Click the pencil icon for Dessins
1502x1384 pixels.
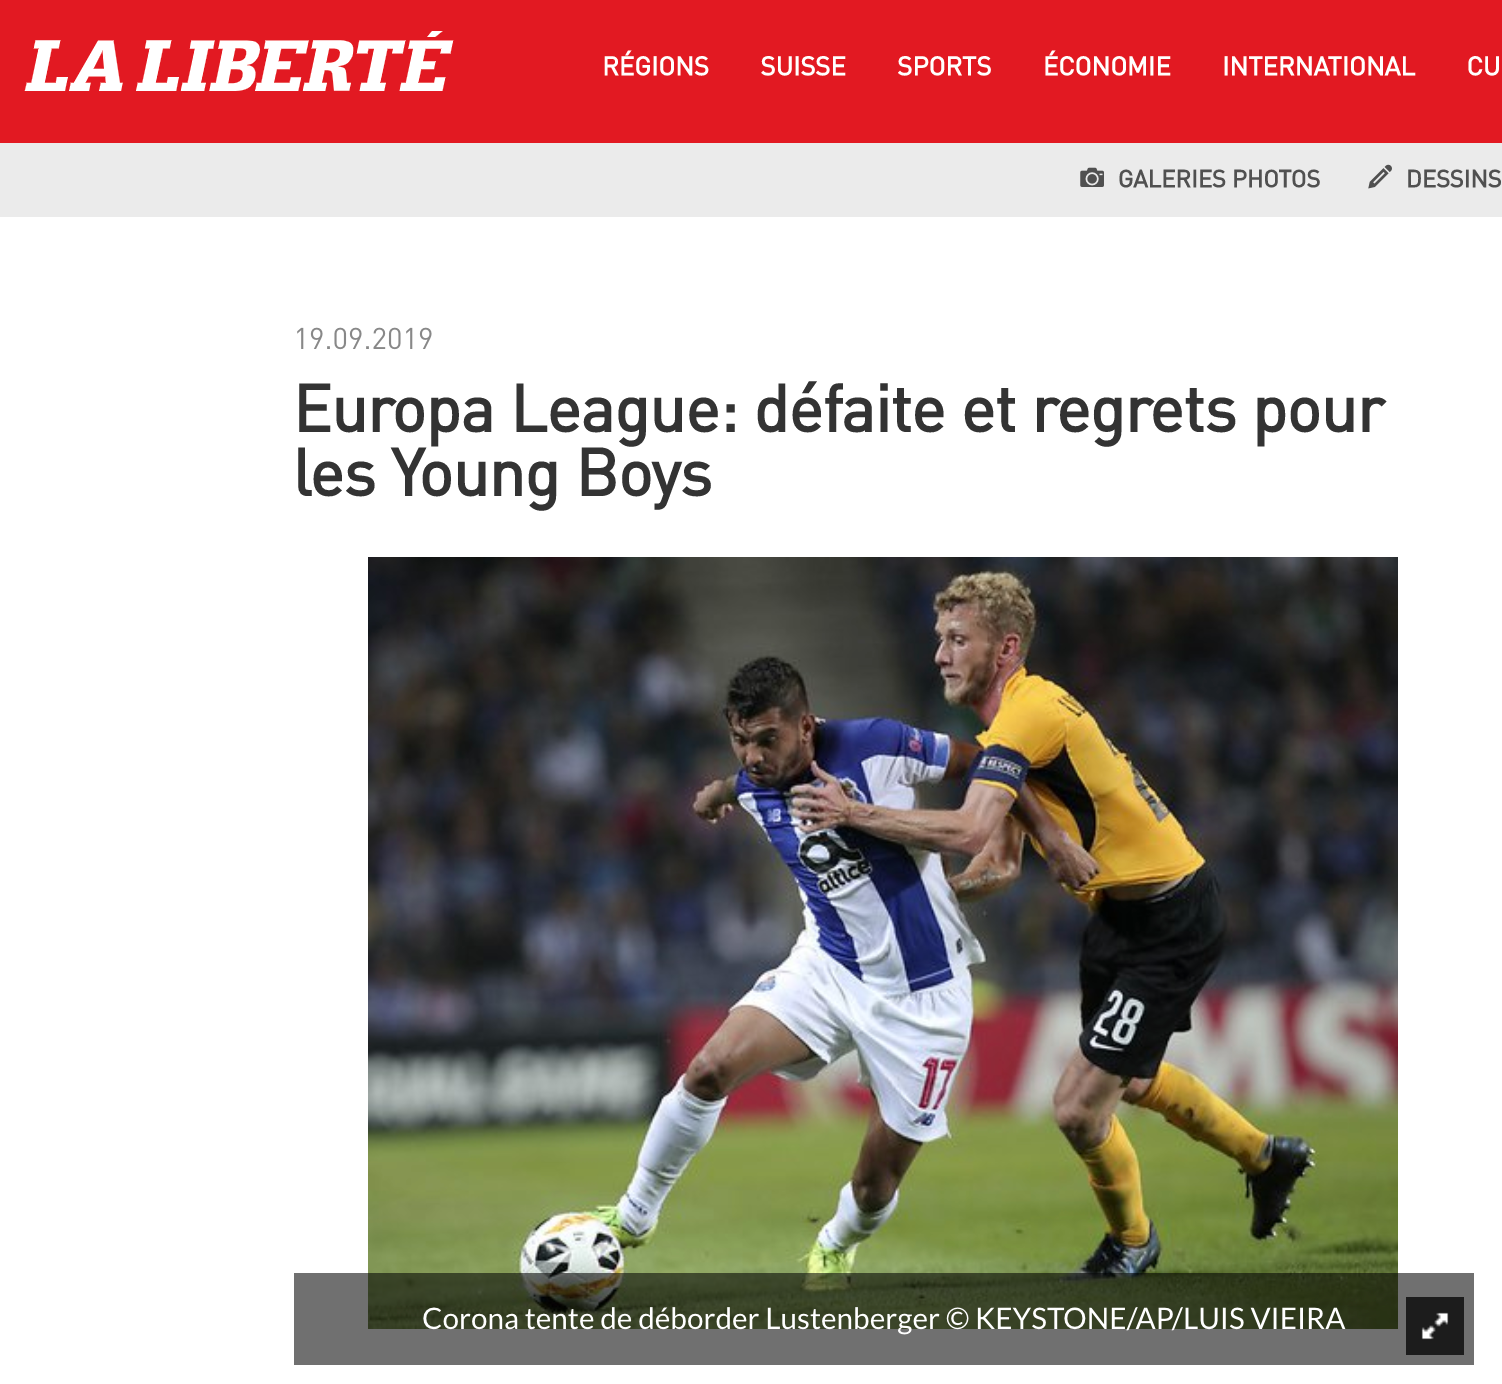click(1380, 177)
